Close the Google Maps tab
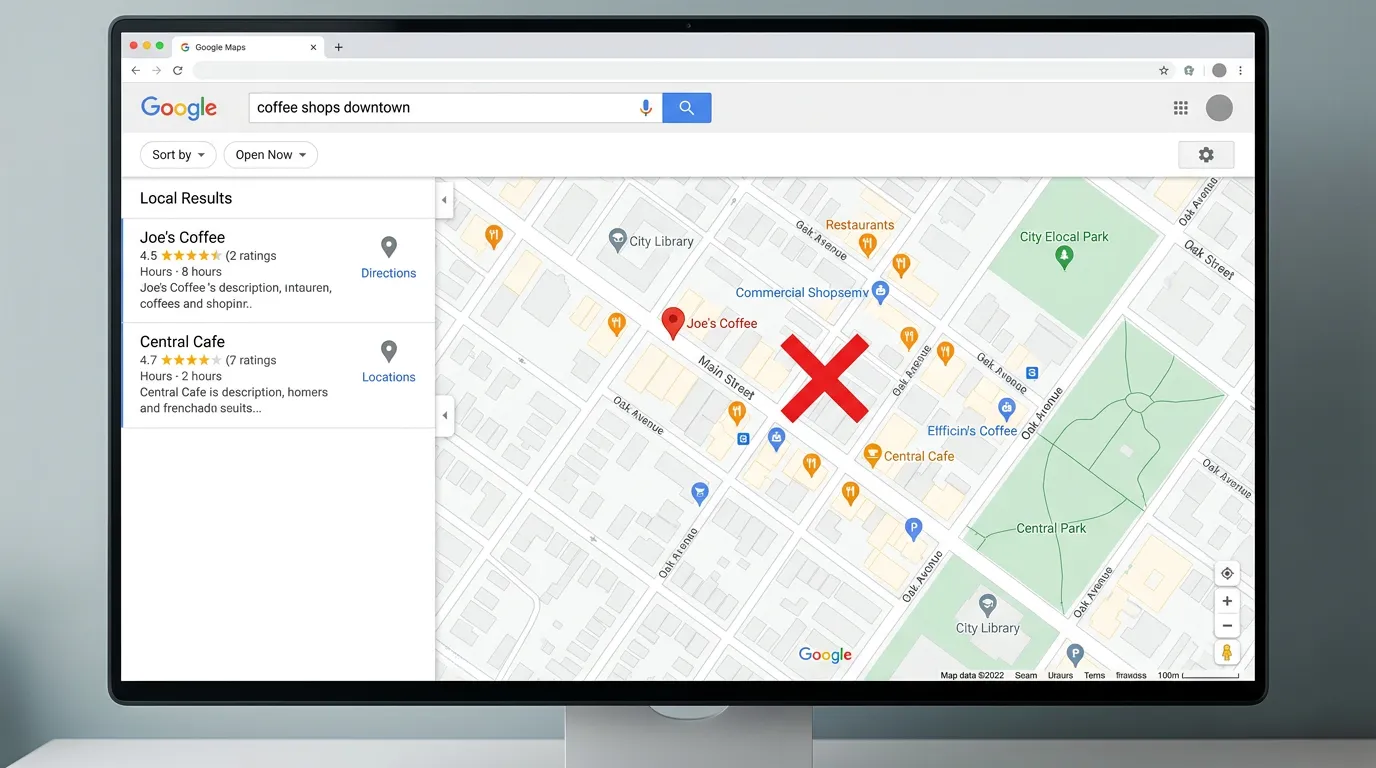 click(x=313, y=47)
